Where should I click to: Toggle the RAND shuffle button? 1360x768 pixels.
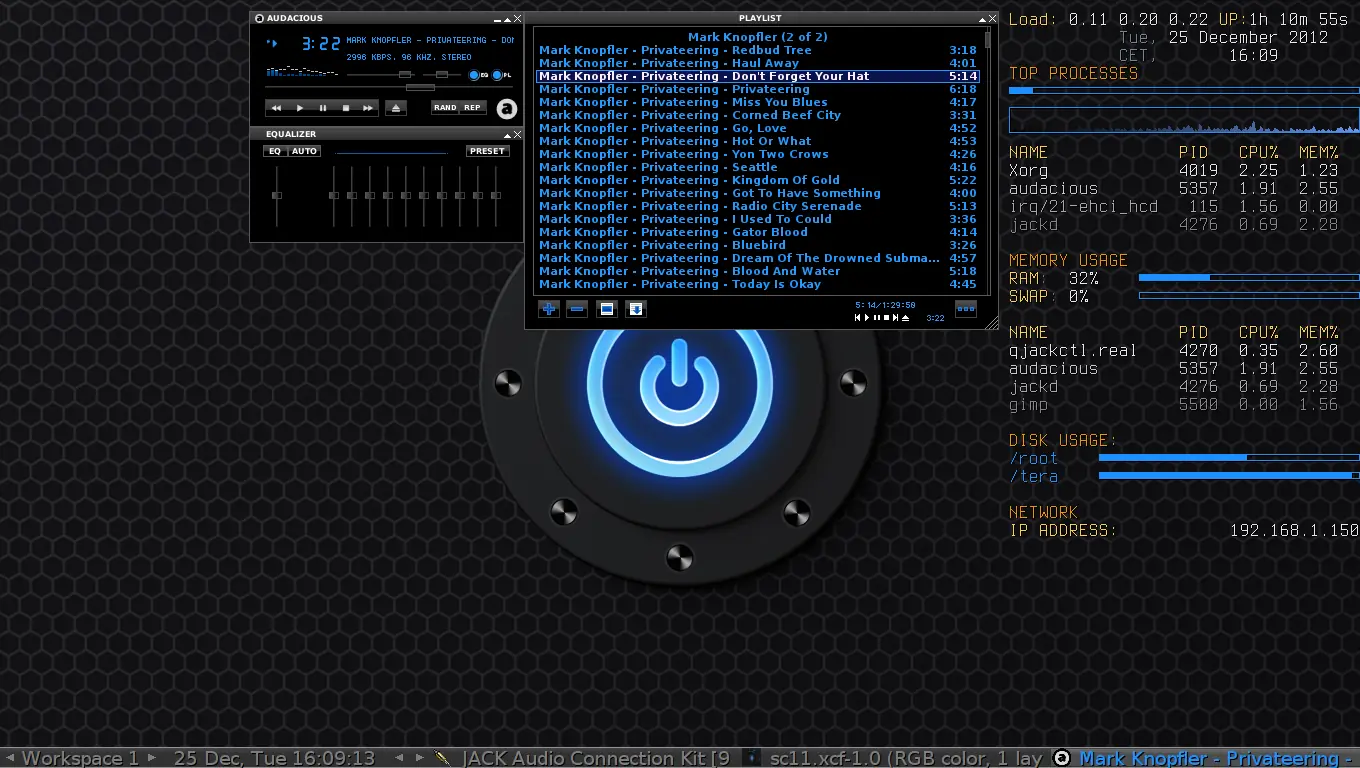(x=445, y=108)
